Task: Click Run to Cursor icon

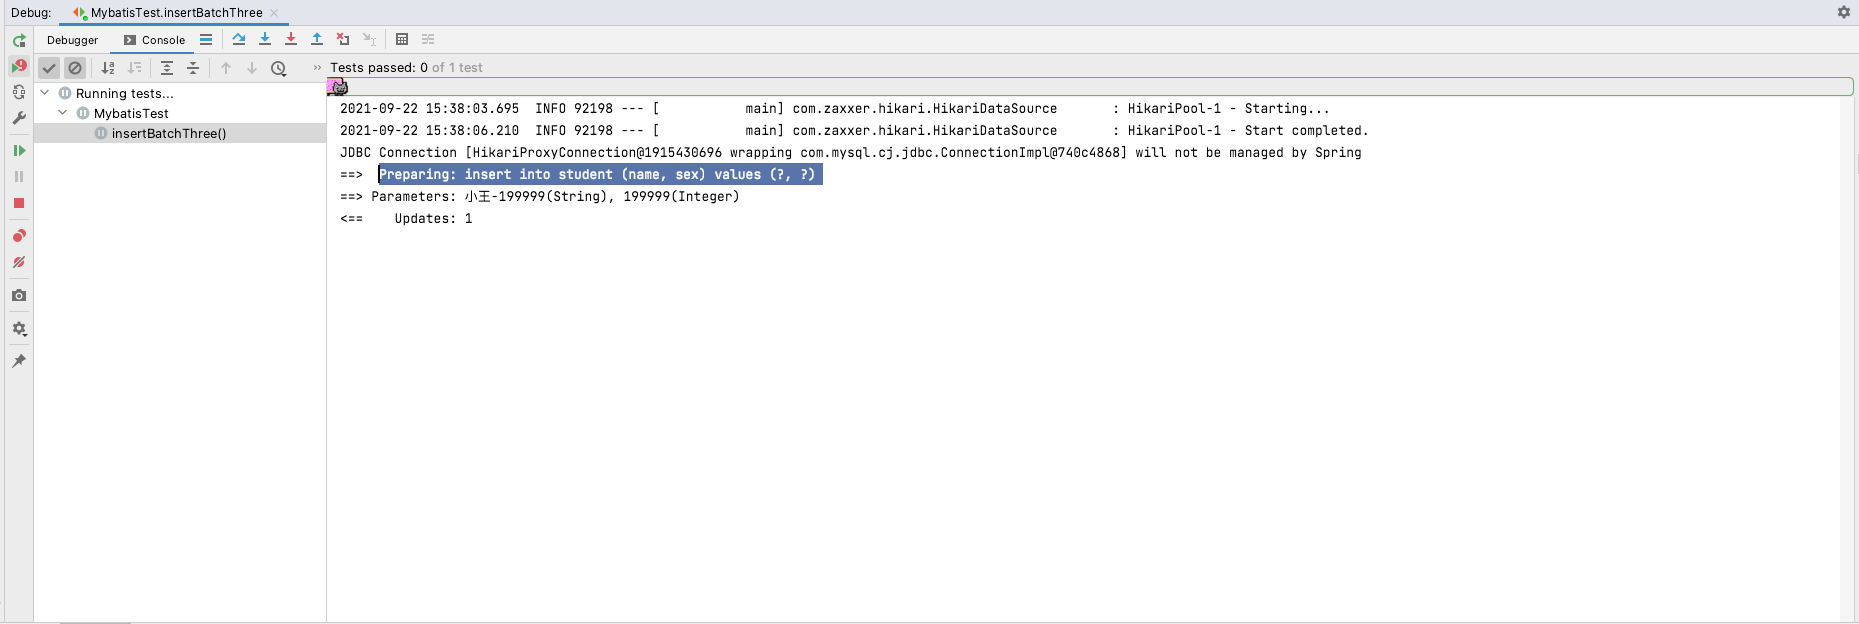Action: point(369,39)
